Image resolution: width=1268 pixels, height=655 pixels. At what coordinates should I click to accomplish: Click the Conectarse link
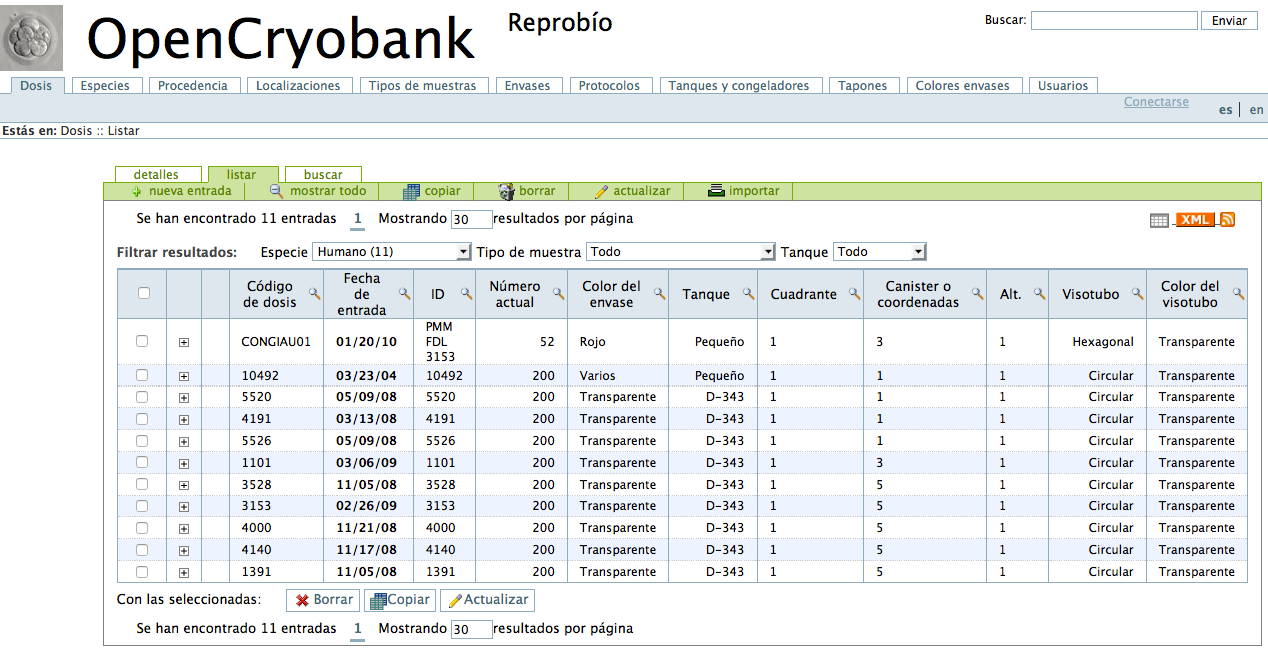click(x=1156, y=101)
